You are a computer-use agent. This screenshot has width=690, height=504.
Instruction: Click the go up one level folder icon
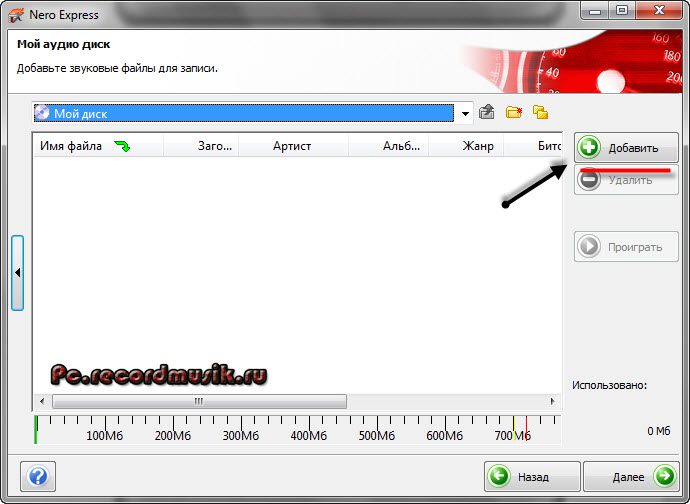486,113
